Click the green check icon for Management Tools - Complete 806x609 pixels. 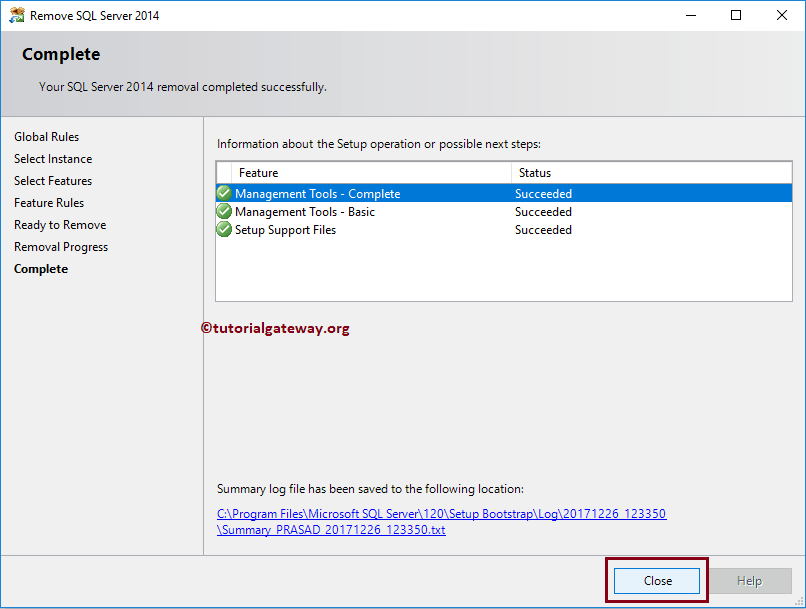click(x=224, y=193)
